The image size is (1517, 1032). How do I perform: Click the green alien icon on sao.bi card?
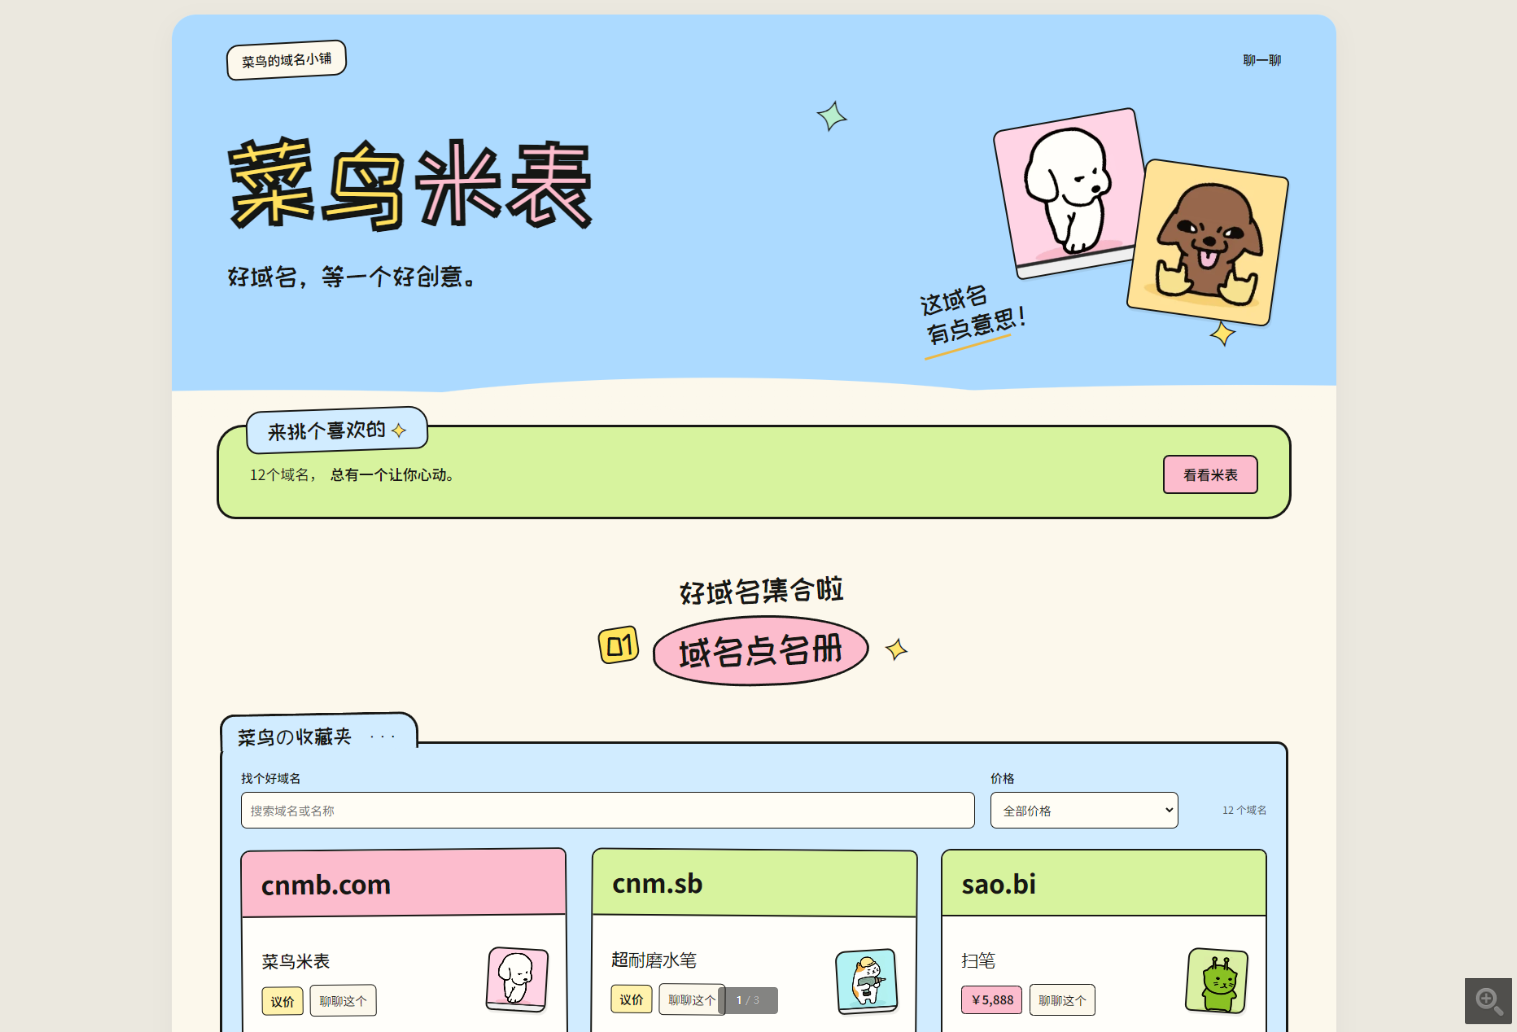(1217, 981)
